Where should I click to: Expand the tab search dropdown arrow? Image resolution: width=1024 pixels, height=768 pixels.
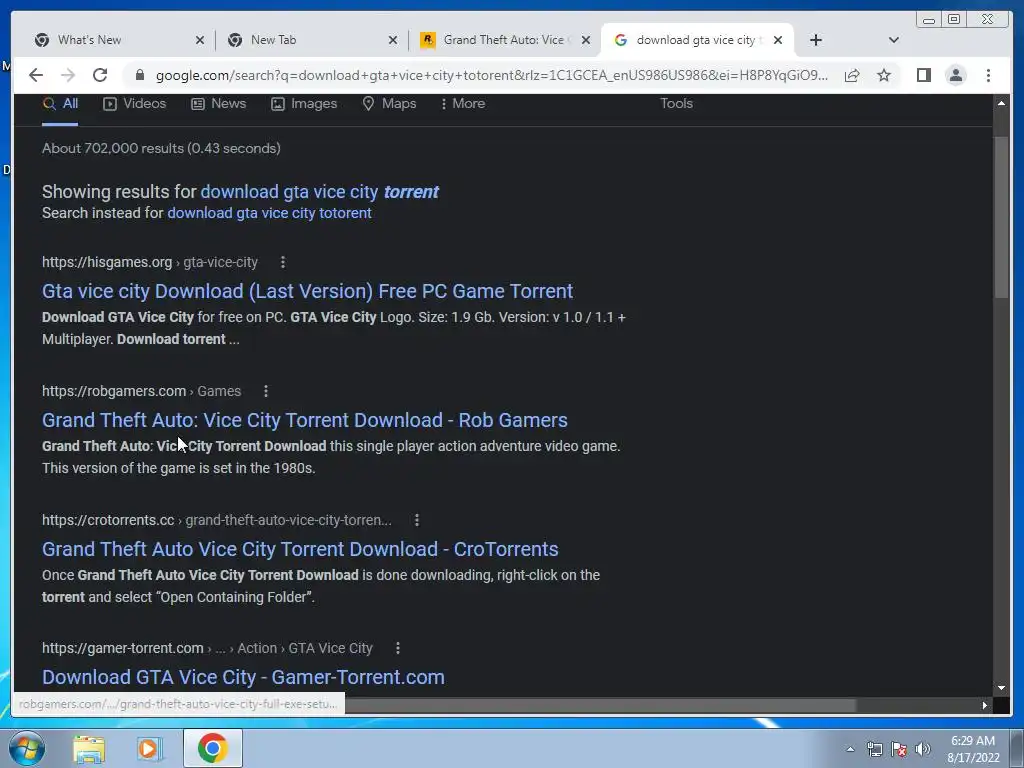894,40
